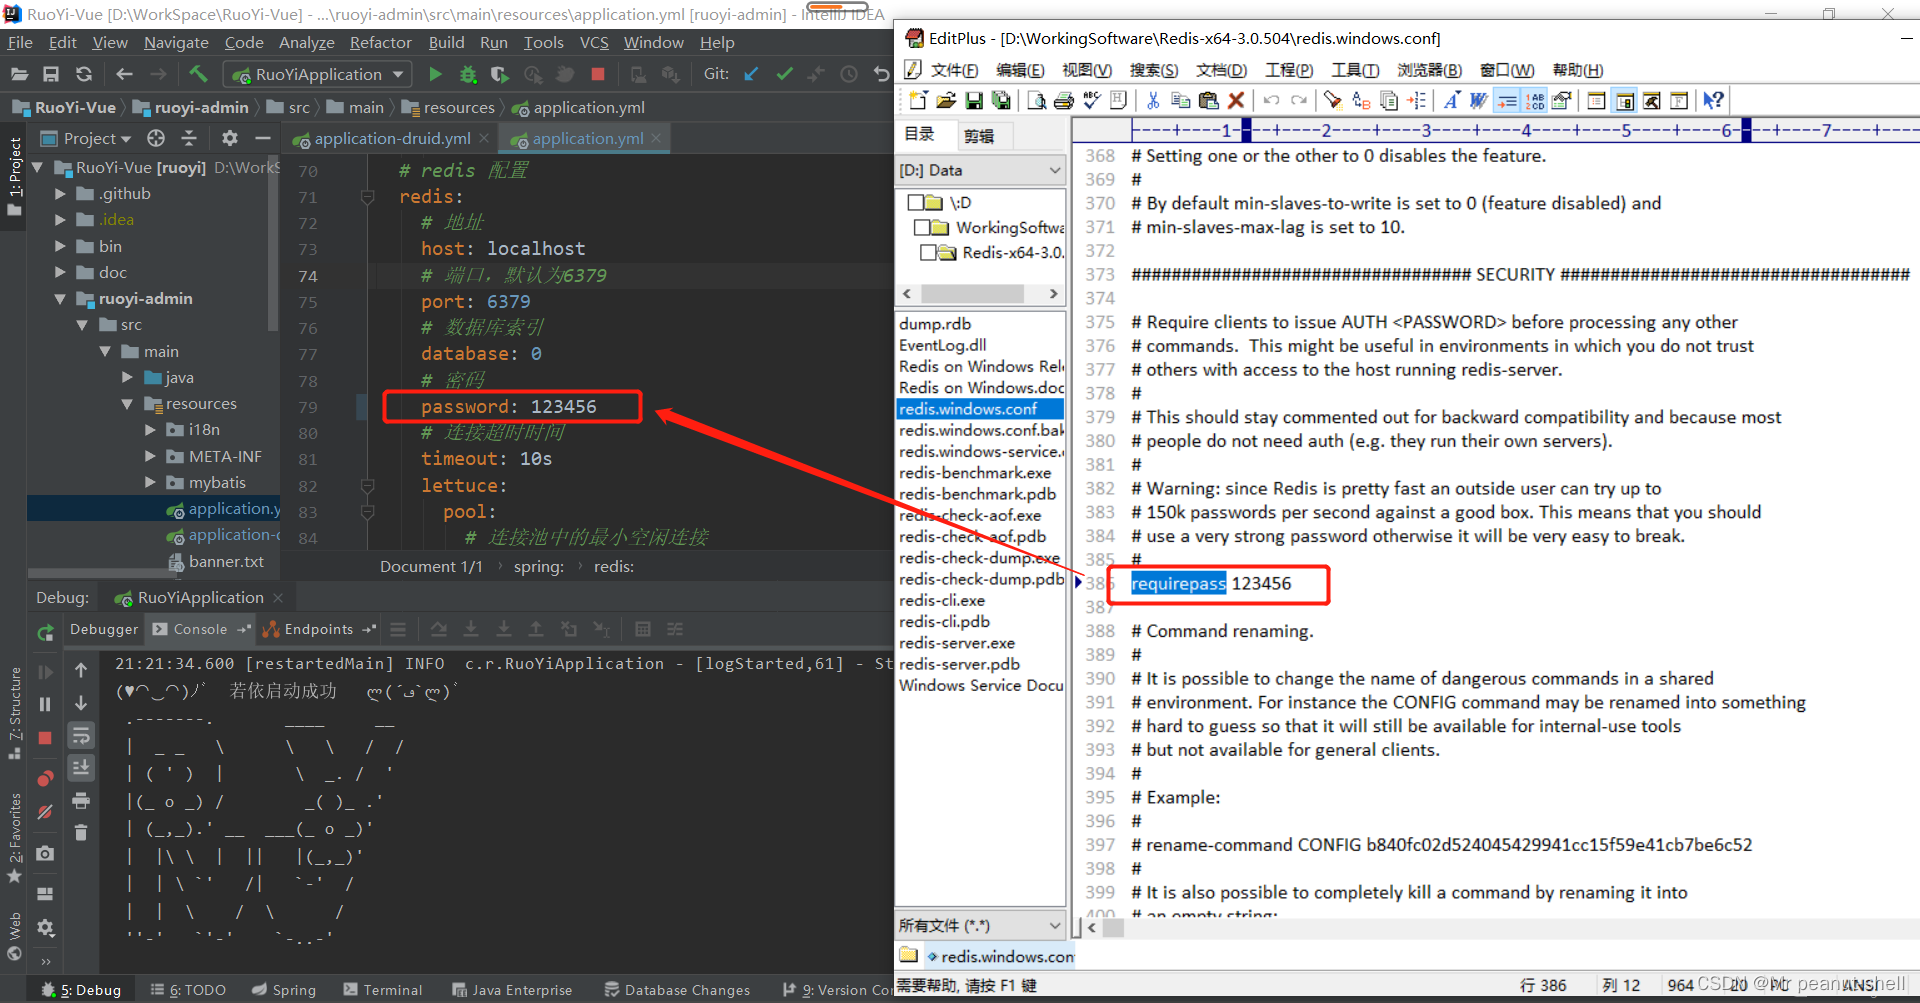
Task: Collapse the ruoyi-admin module
Action: [x=60, y=299]
